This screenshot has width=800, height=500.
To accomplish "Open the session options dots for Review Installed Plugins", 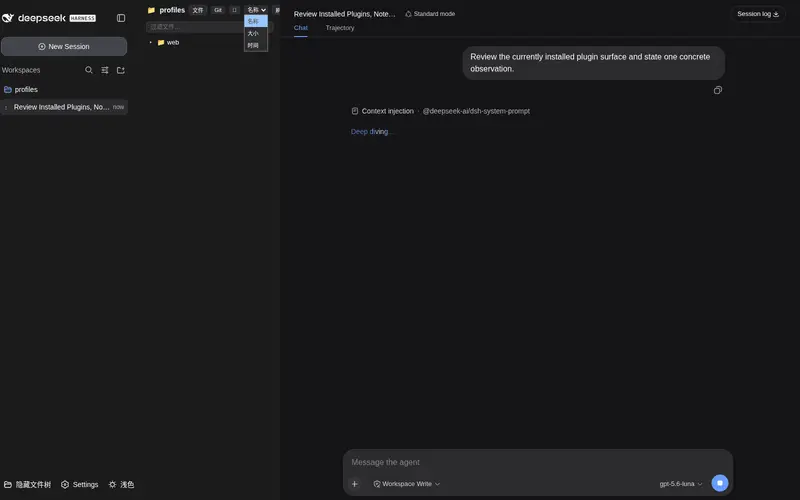I will point(6,107).
